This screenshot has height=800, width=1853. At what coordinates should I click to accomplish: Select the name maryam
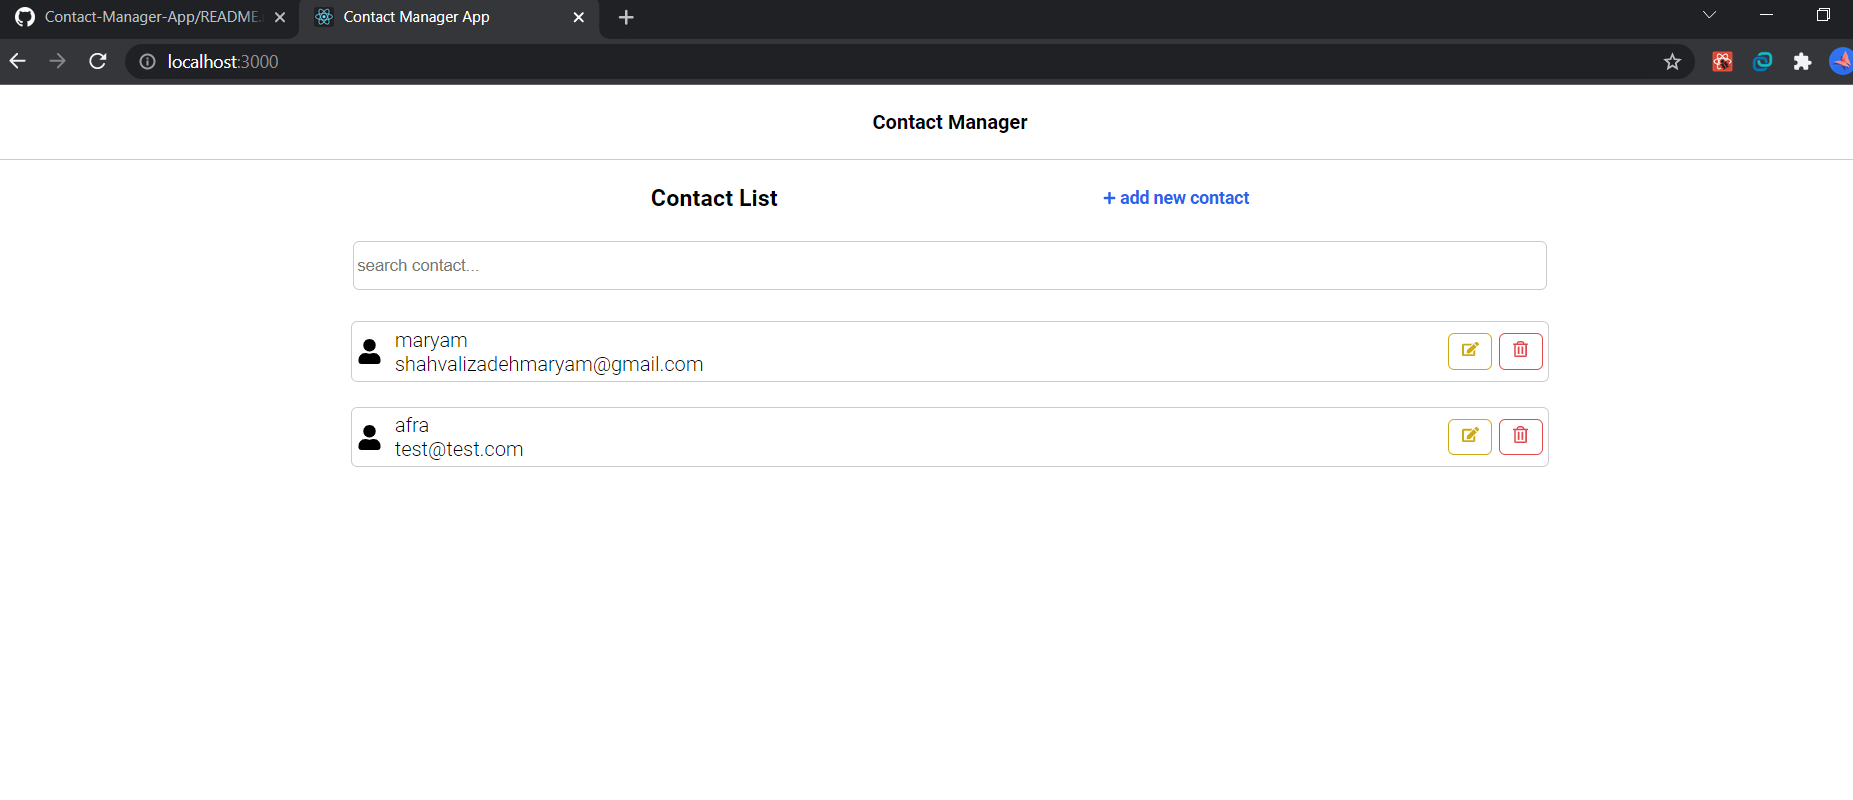[x=431, y=341]
